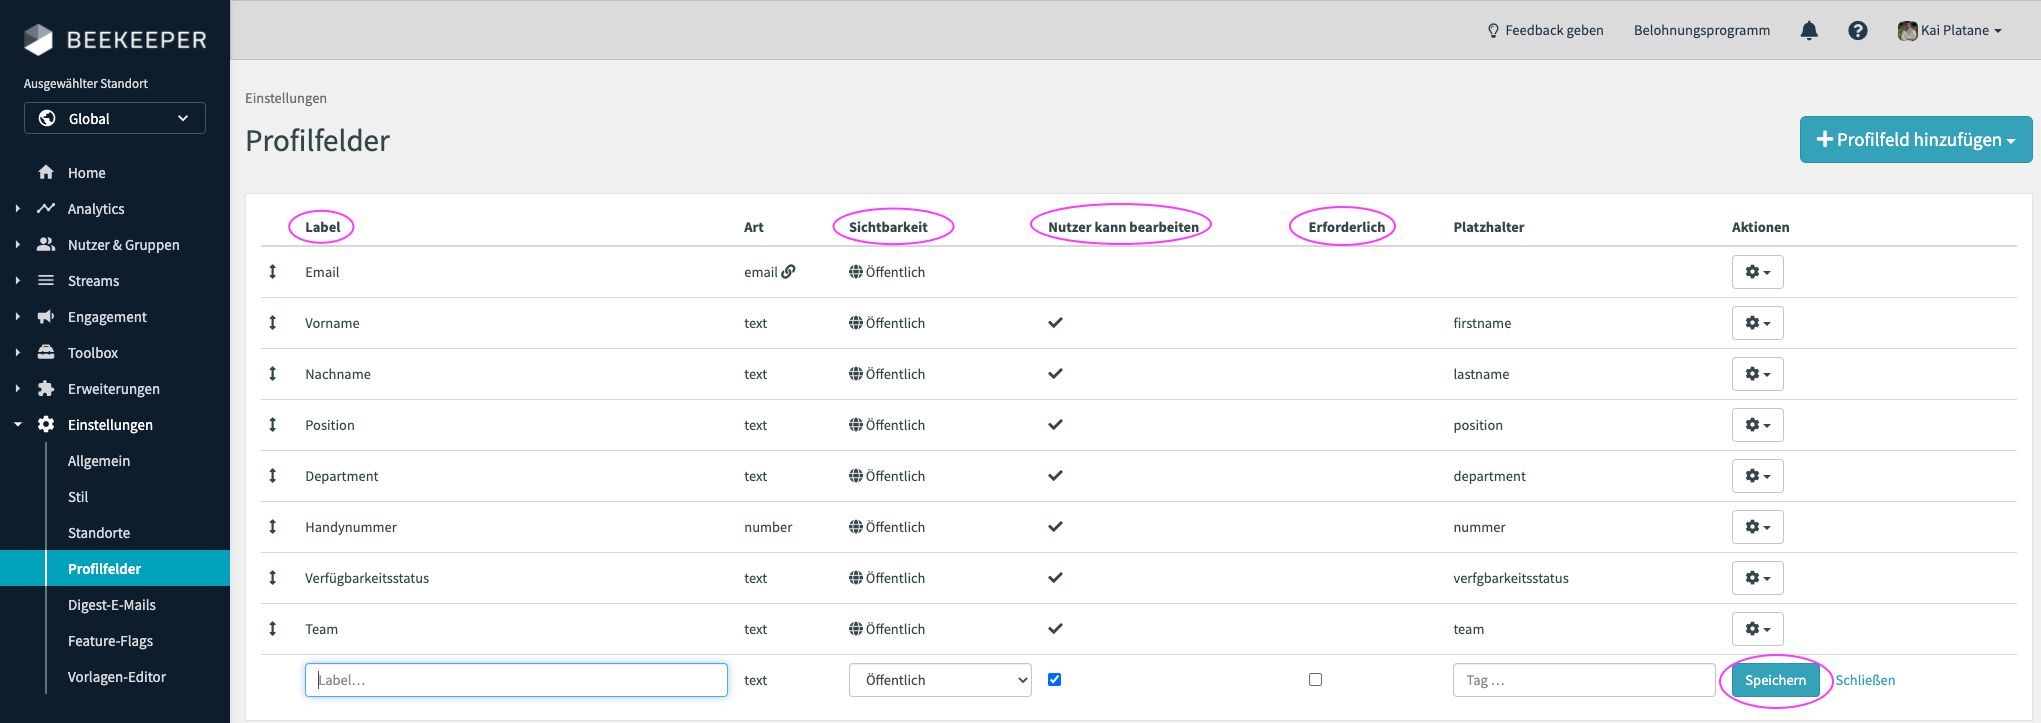Open gear actions menu for Vorname row
The height and width of the screenshot is (723, 2041).
point(1757,323)
